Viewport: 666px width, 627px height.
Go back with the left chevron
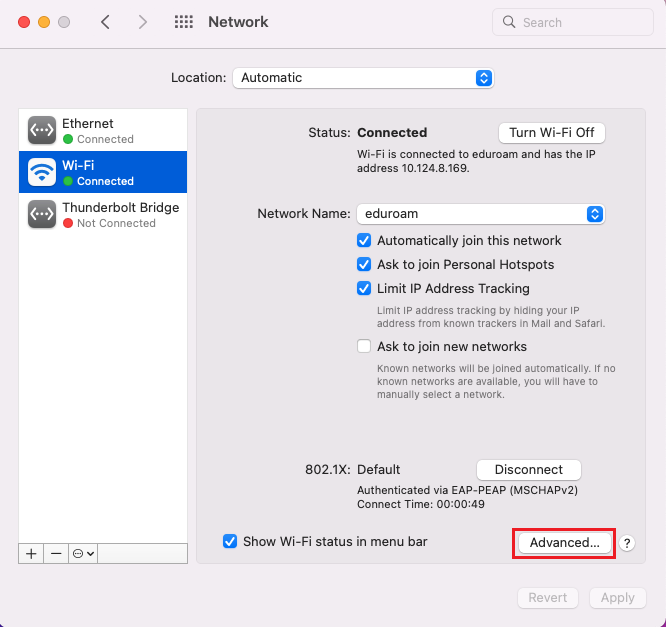pos(105,22)
